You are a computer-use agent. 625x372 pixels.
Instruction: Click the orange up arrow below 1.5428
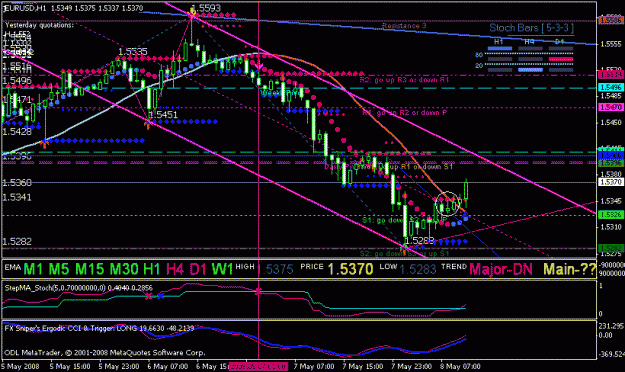[x=44, y=144]
